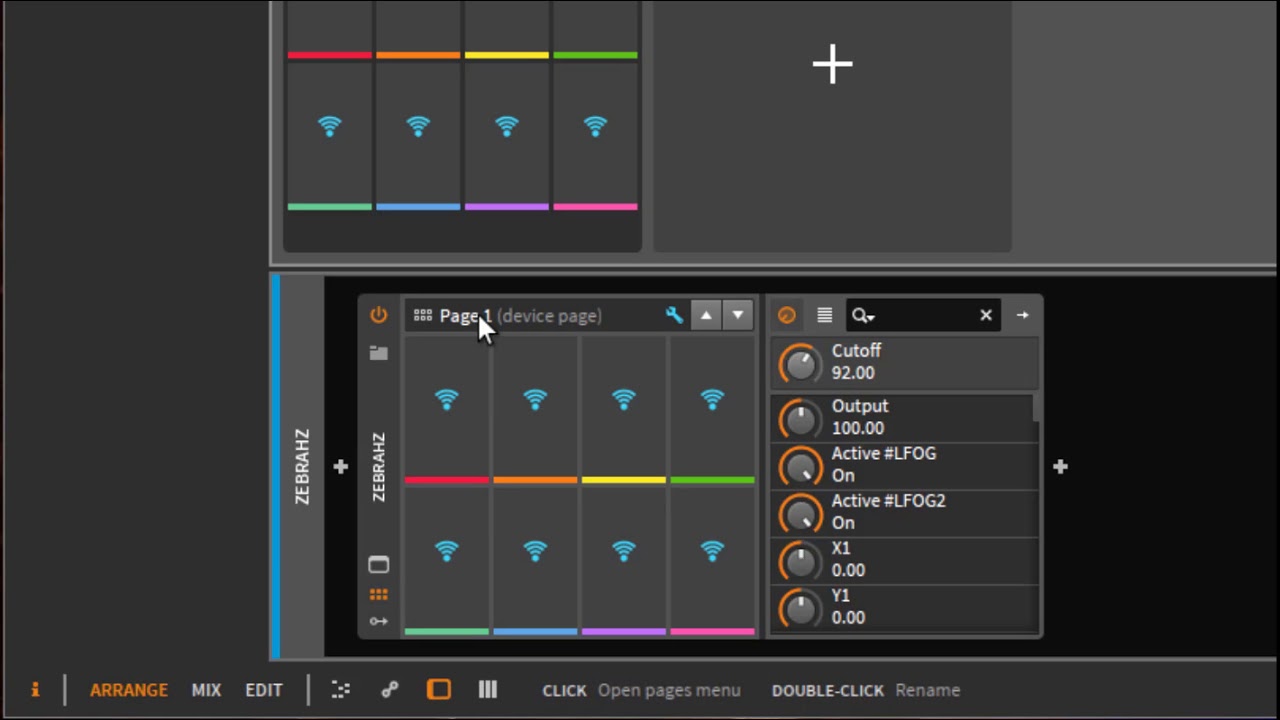Select the Output value 100.00

coord(858,428)
